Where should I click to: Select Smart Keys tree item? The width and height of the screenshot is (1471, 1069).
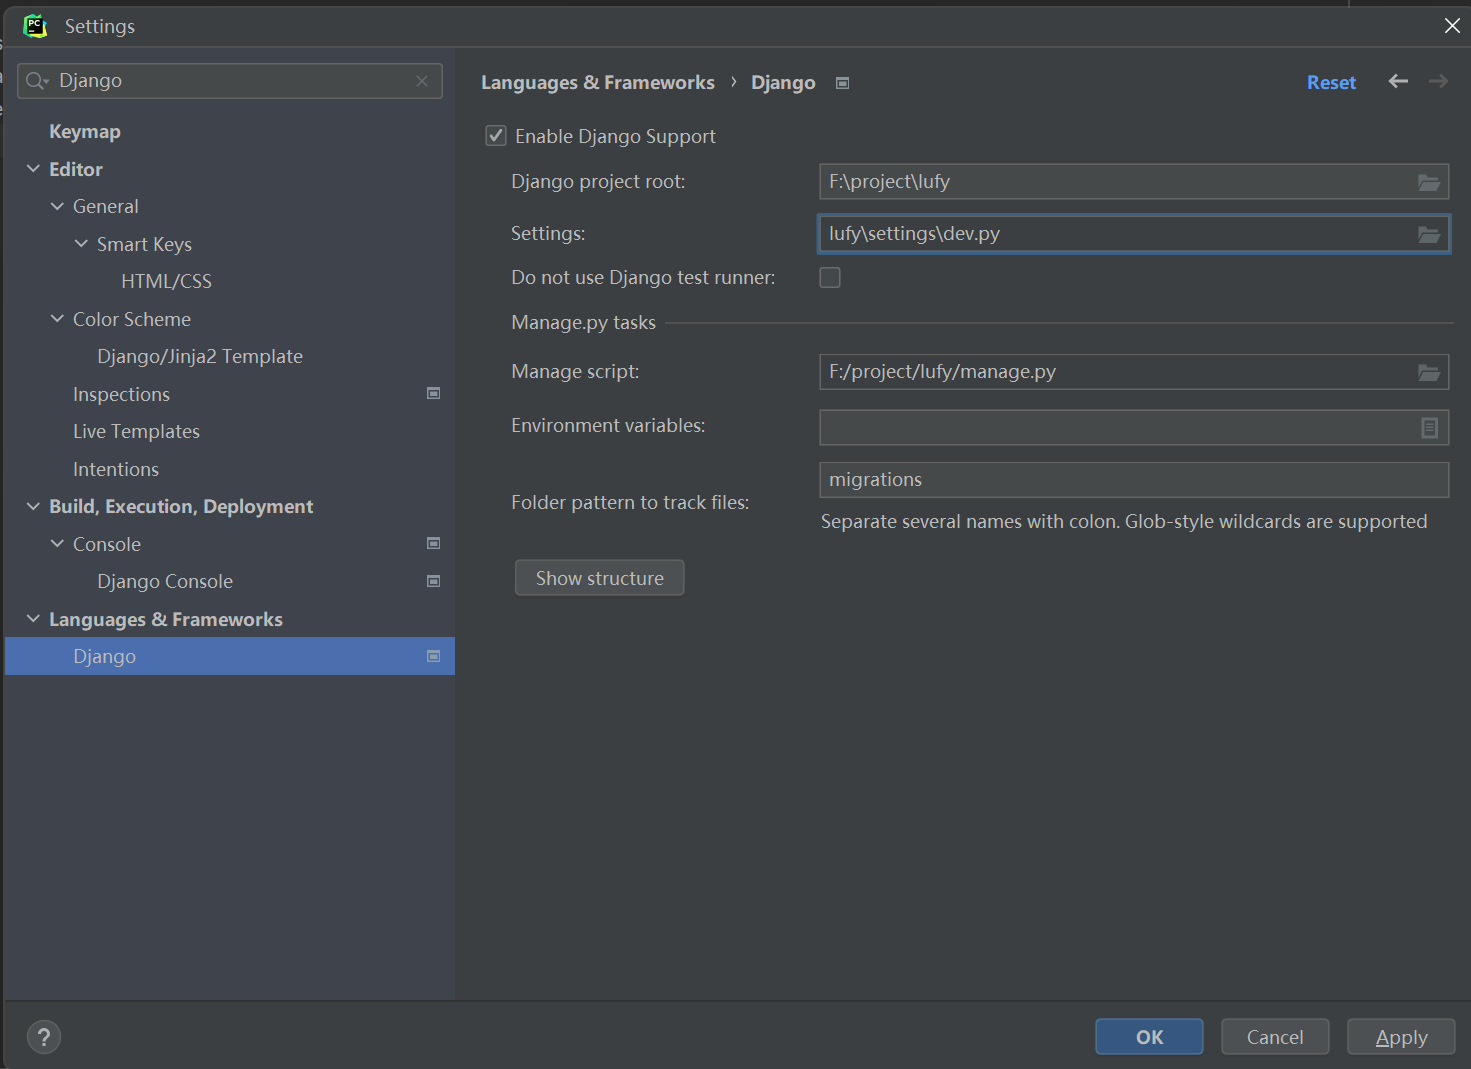(x=144, y=244)
